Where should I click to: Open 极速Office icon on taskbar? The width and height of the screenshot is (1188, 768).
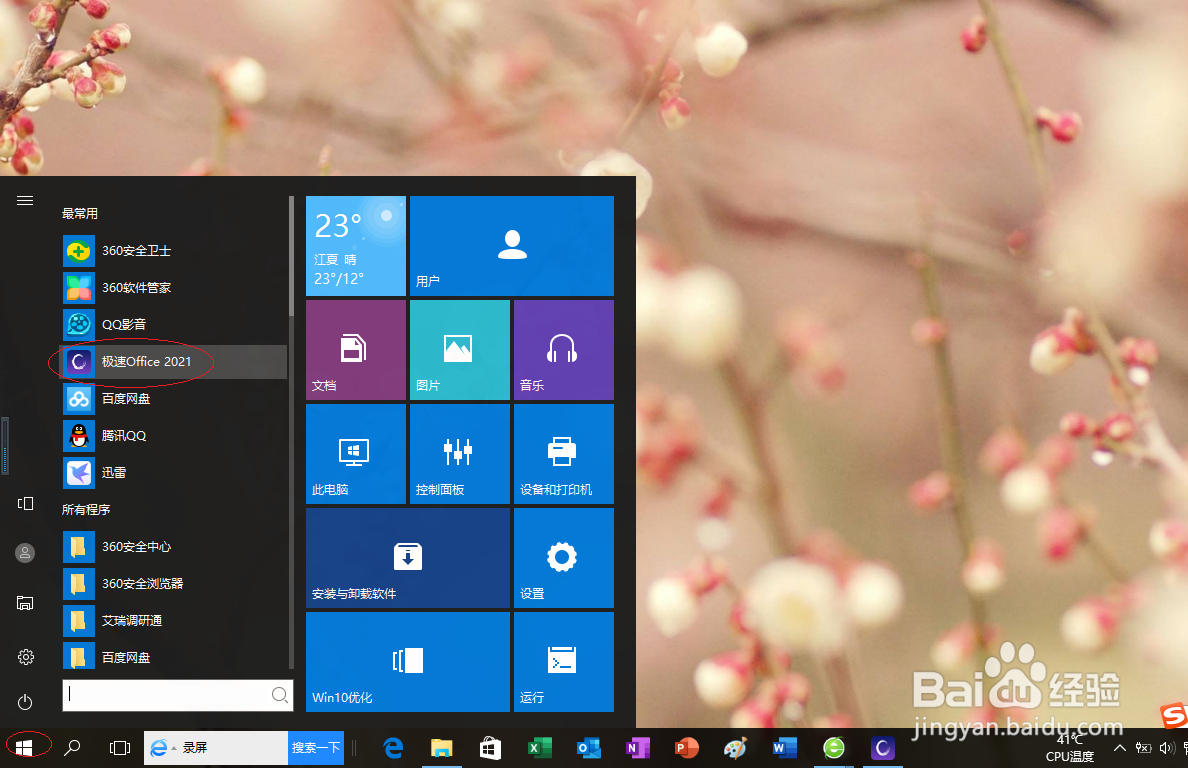coord(882,748)
